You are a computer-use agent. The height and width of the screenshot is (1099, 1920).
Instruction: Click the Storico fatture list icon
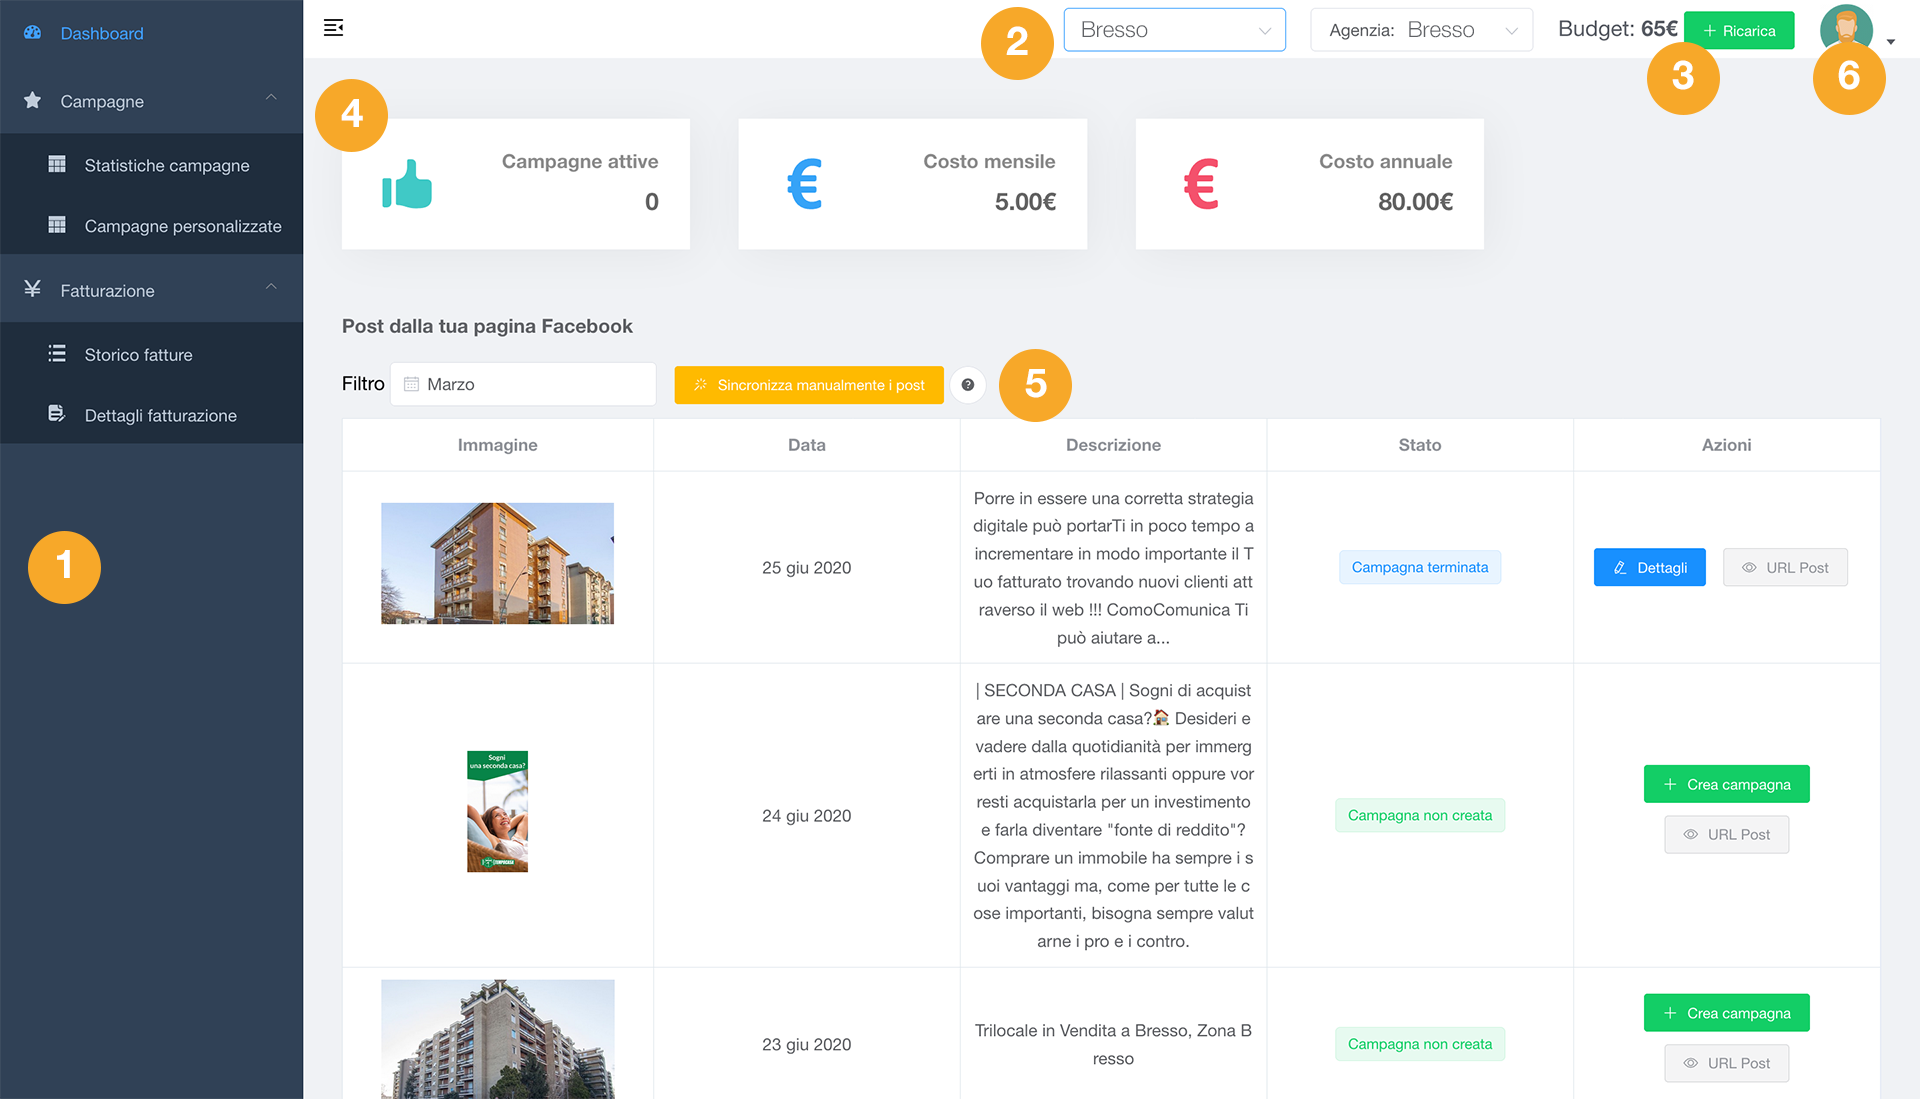(x=57, y=354)
